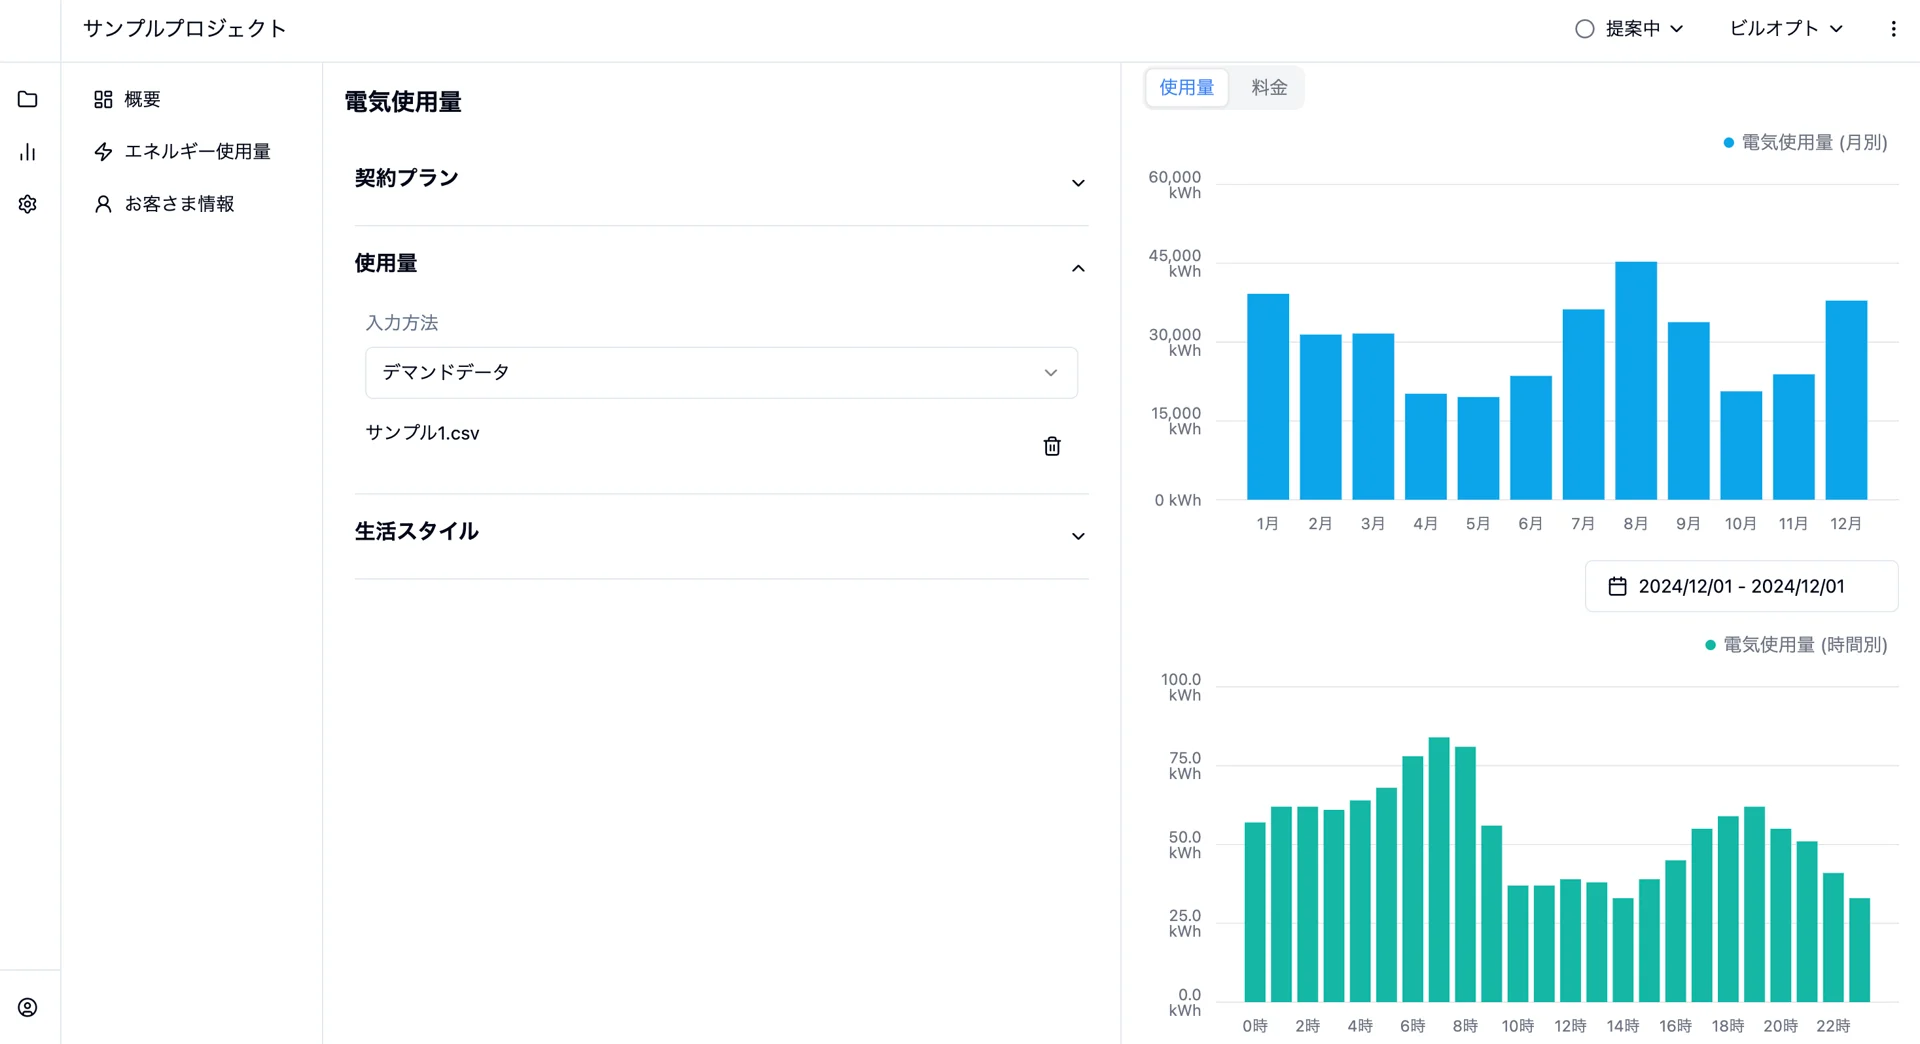This screenshot has width=1920, height=1044.
Task: Click the calendar icon in date range
Action: (x=1617, y=586)
